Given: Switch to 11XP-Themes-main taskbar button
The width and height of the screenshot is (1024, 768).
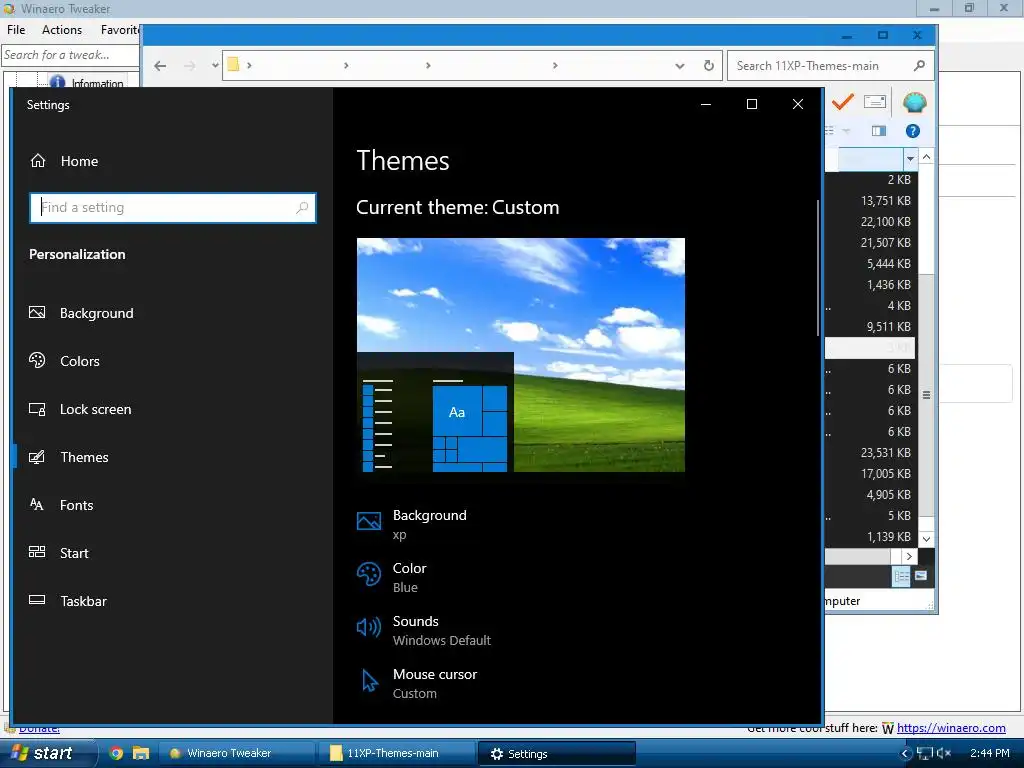Looking at the screenshot, I should click(397, 754).
